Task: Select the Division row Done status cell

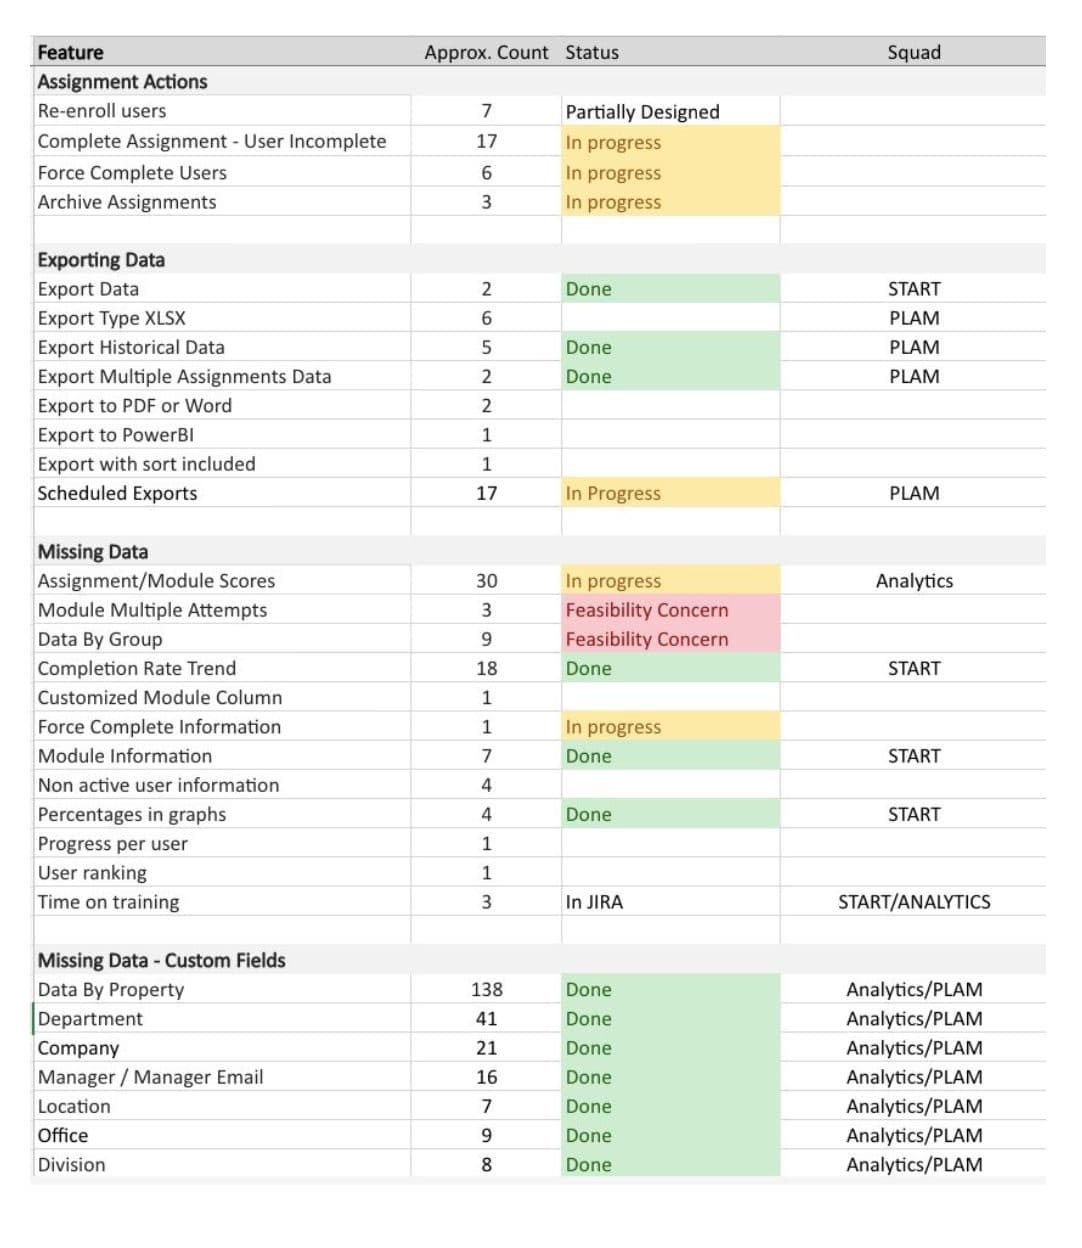Action: [x=671, y=1165]
